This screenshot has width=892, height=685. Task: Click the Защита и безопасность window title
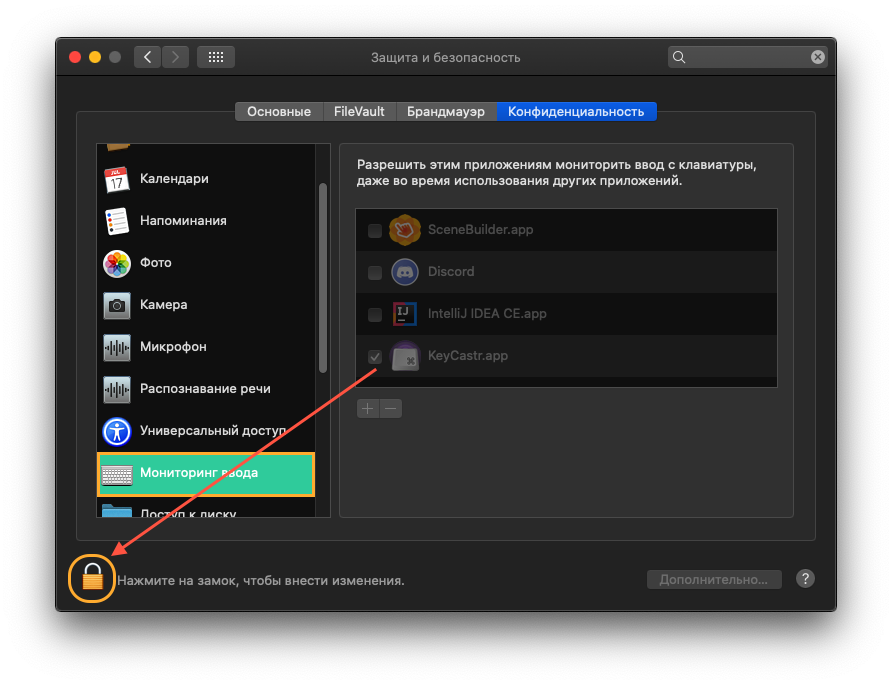446,57
